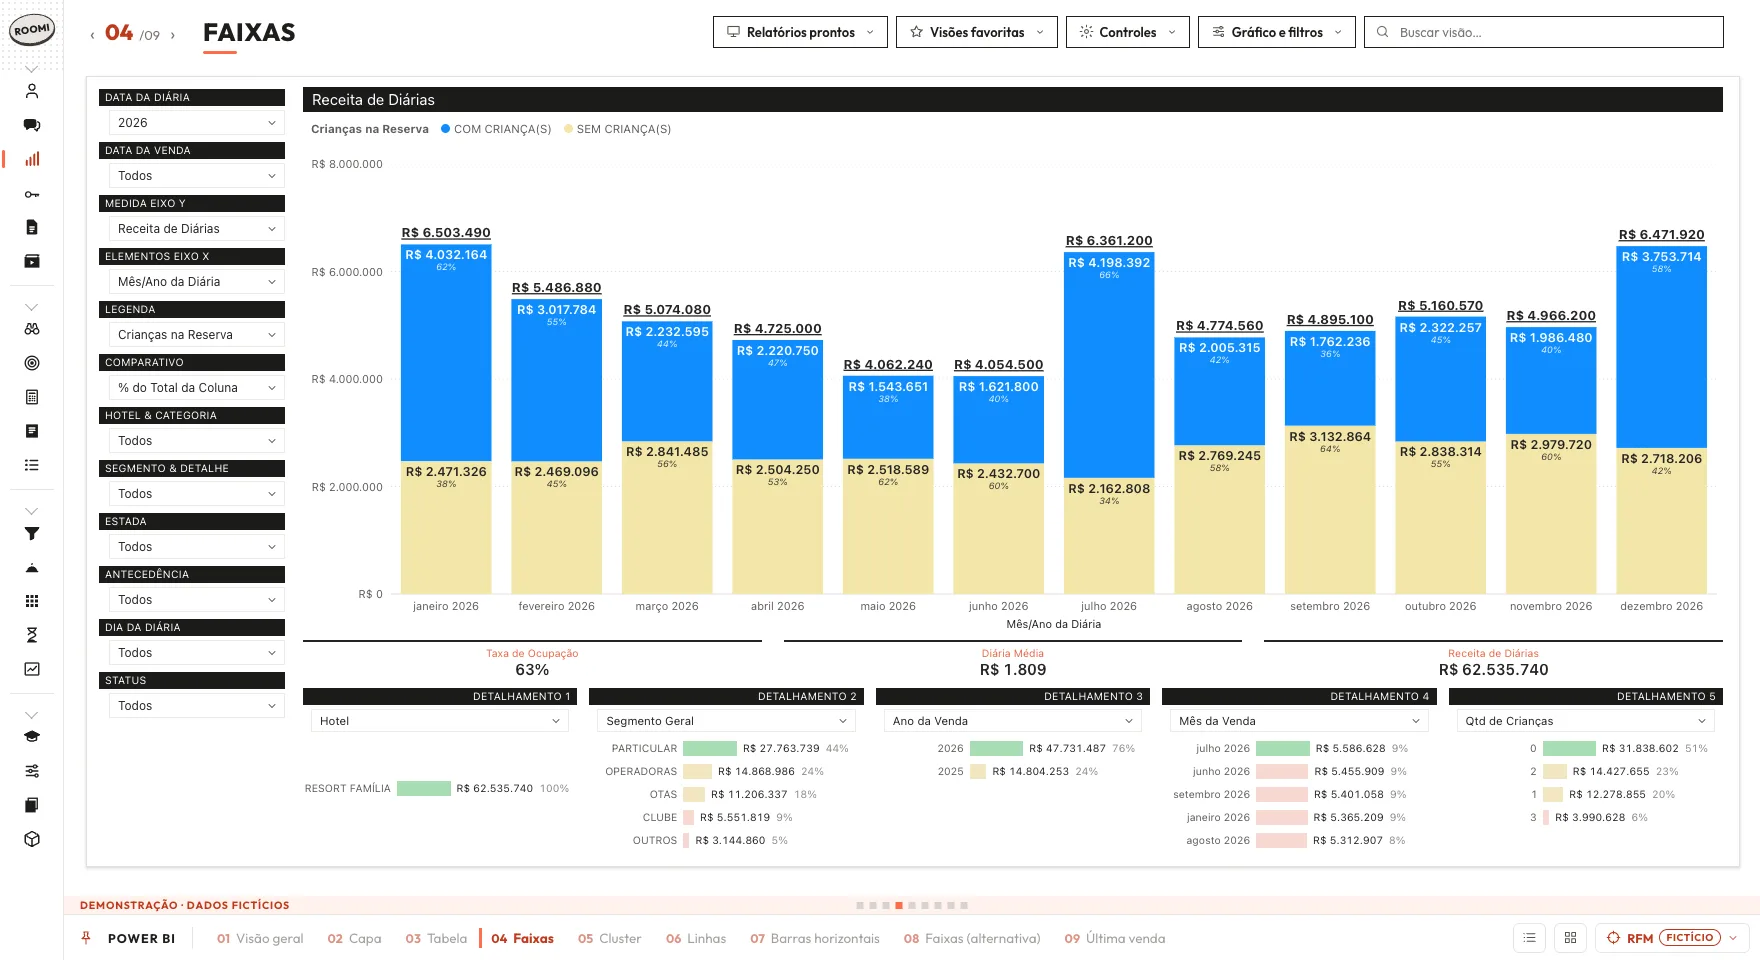This screenshot has height=960, width=1760.
Task: Open the sliders settings sidebar icon
Action: (32, 771)
